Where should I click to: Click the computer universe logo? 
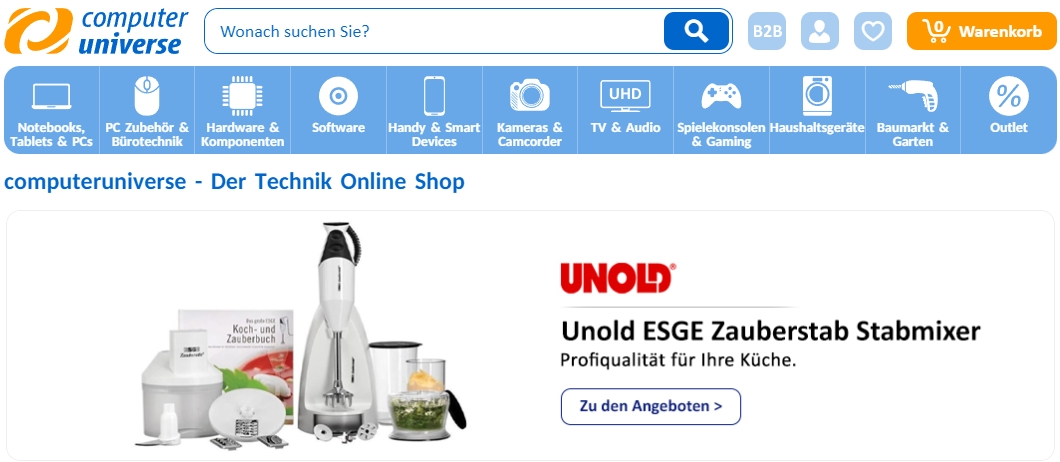[x=97, y=31]
